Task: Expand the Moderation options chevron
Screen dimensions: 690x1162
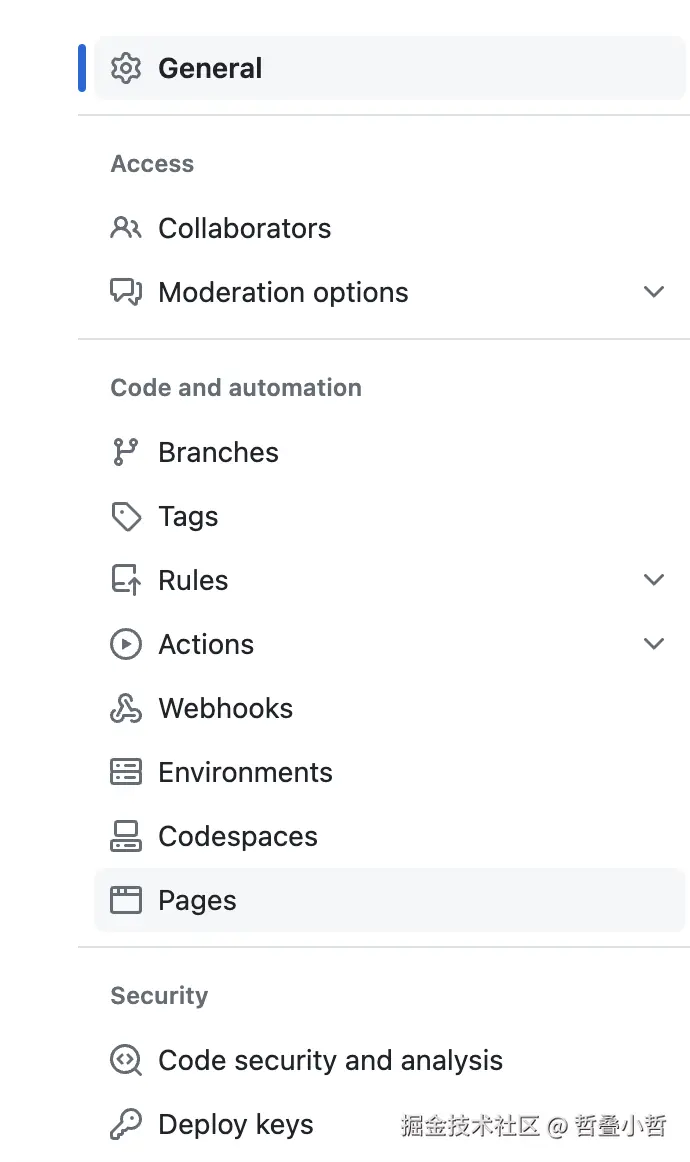Action: 654,292
